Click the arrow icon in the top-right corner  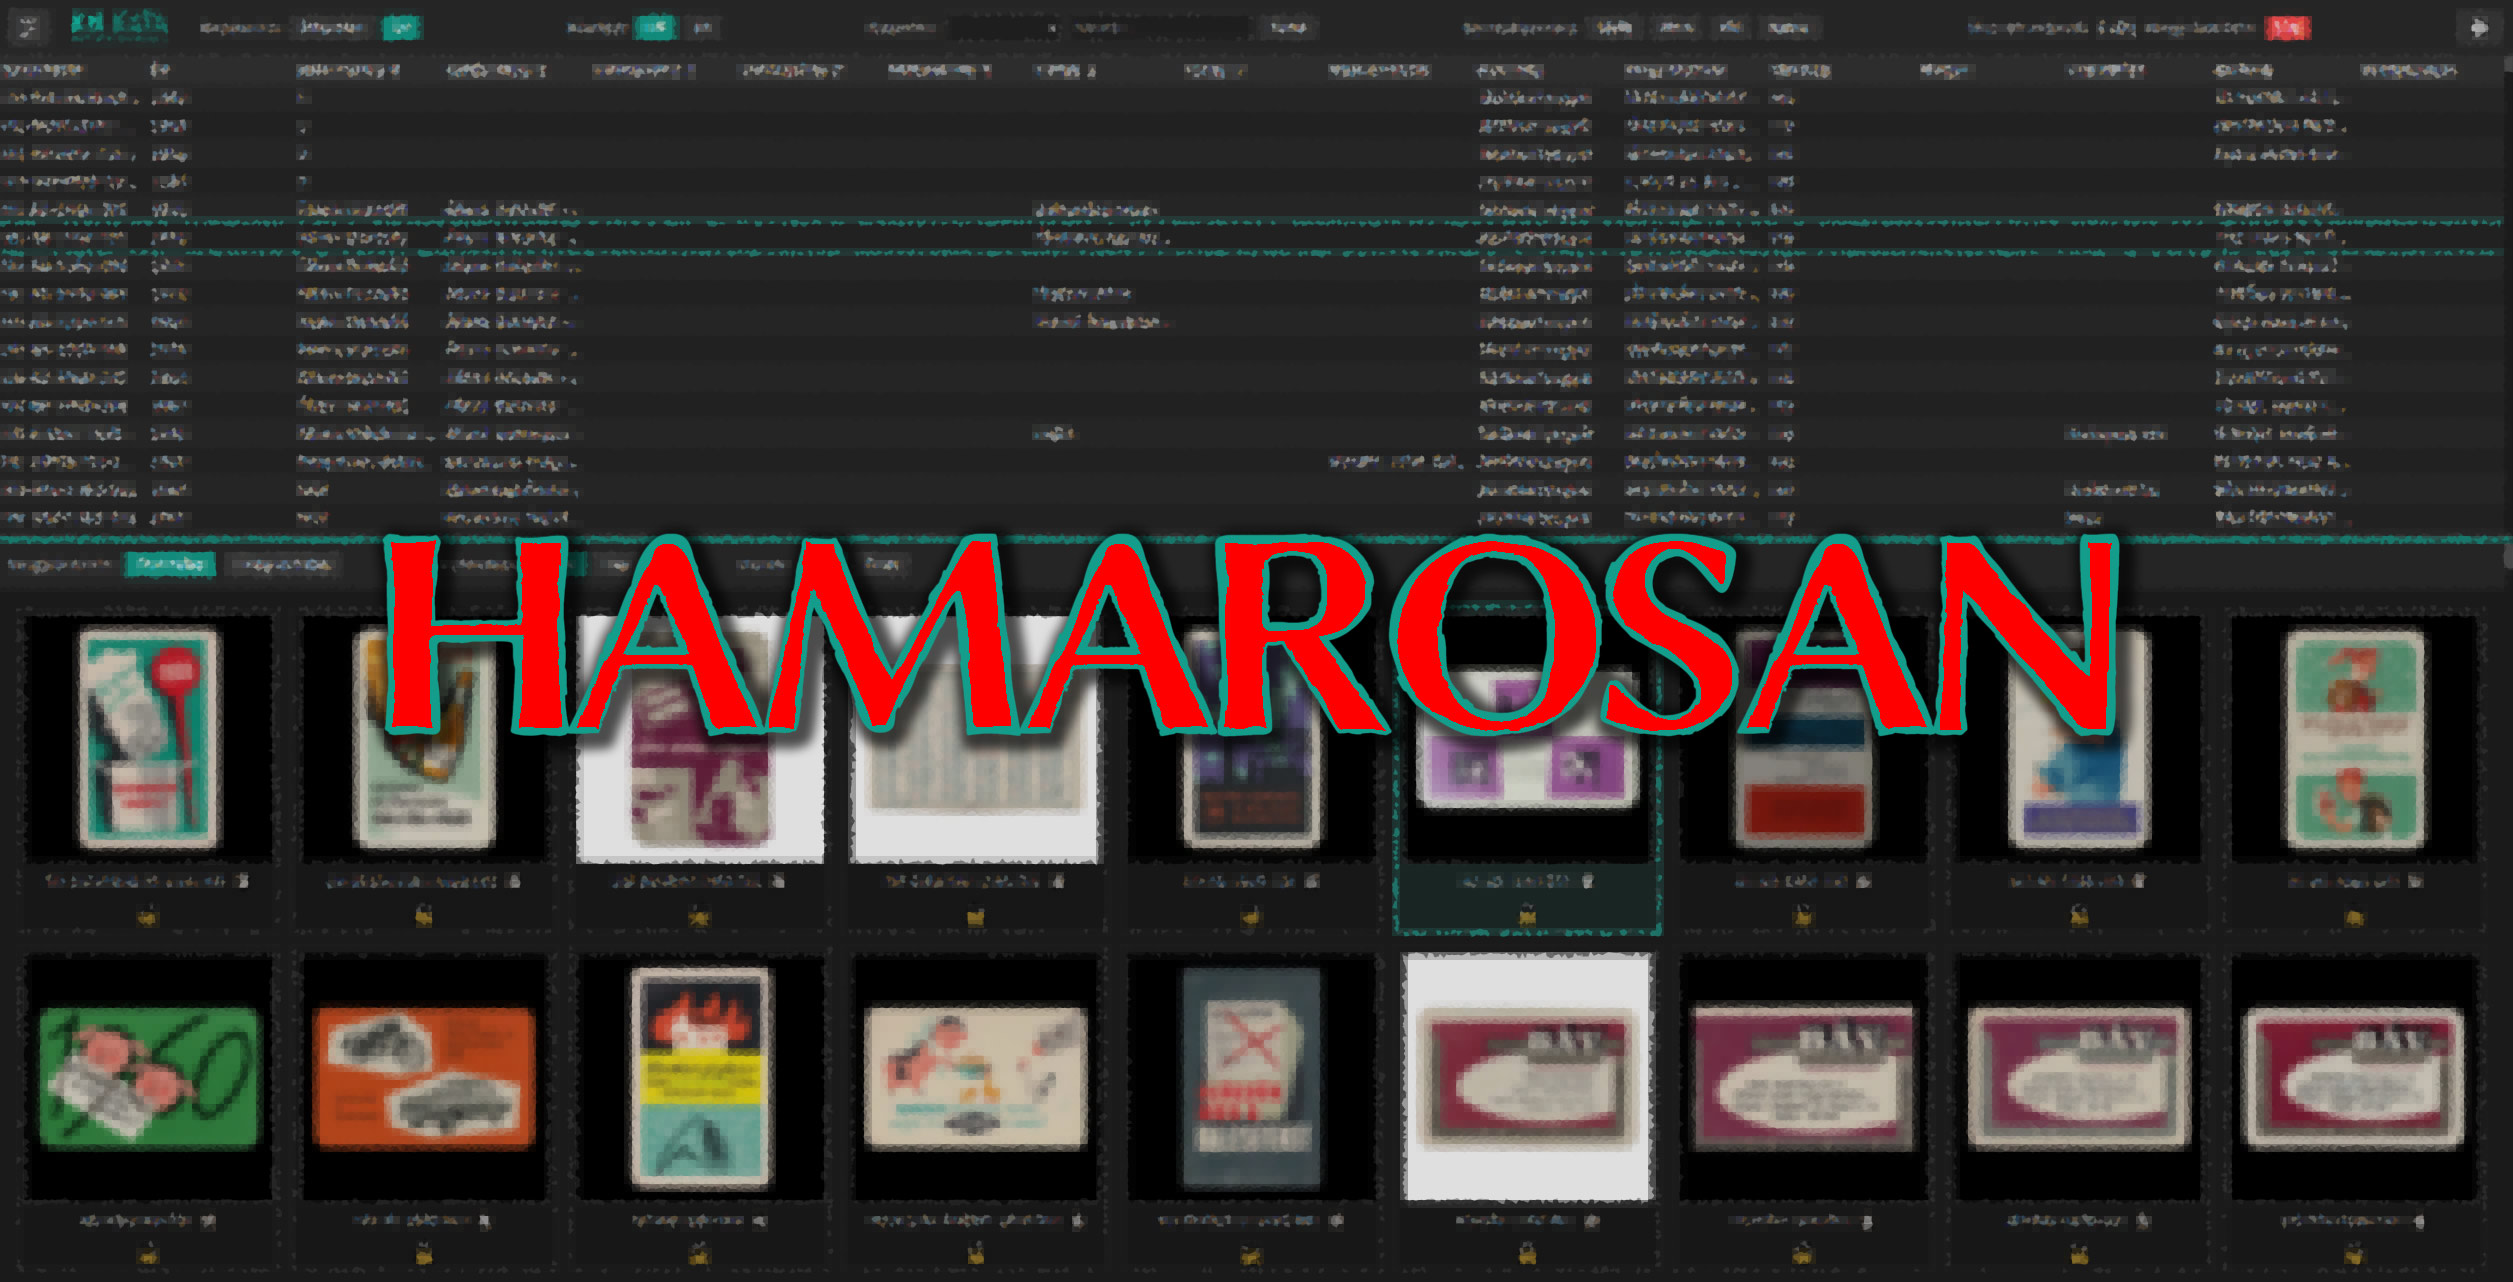2478,28
